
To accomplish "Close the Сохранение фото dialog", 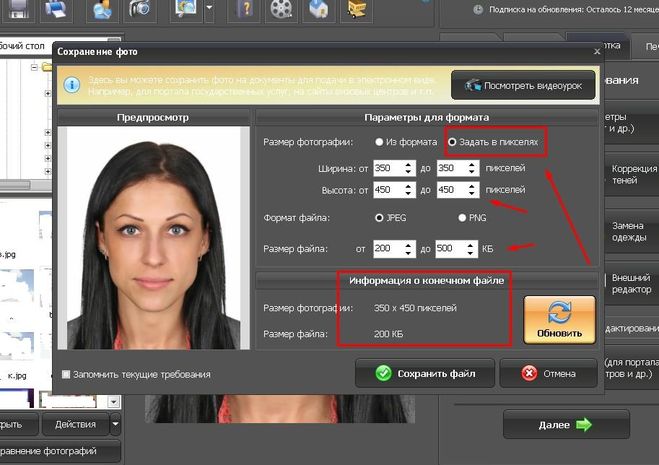I will click(x=596, y=50).
